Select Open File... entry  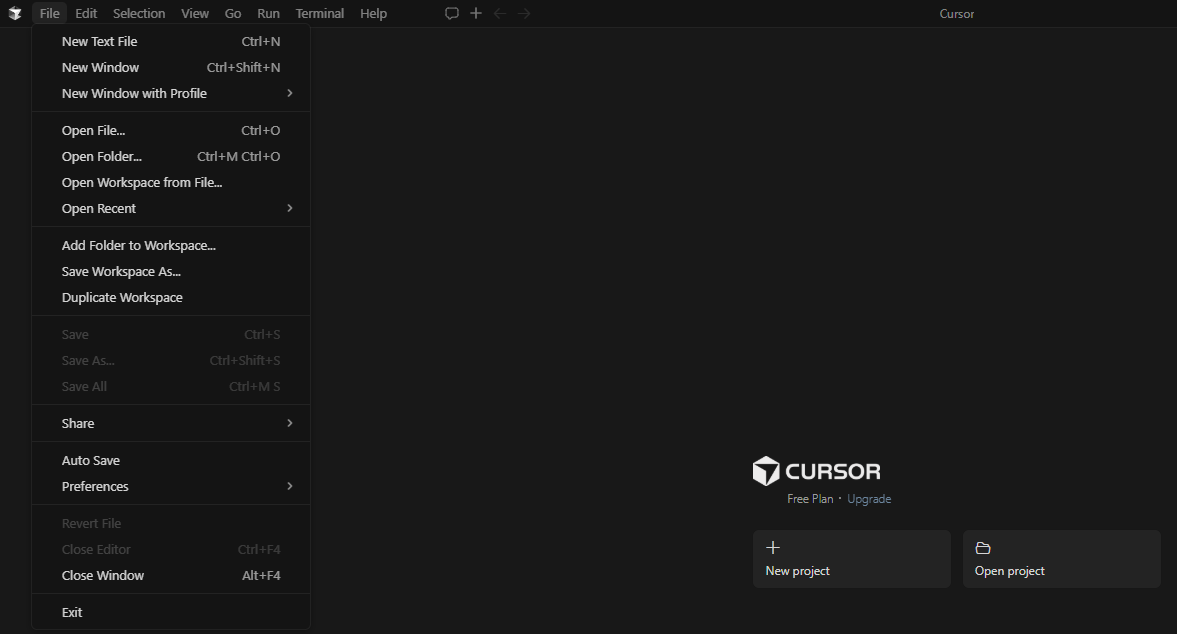point(171,131)
